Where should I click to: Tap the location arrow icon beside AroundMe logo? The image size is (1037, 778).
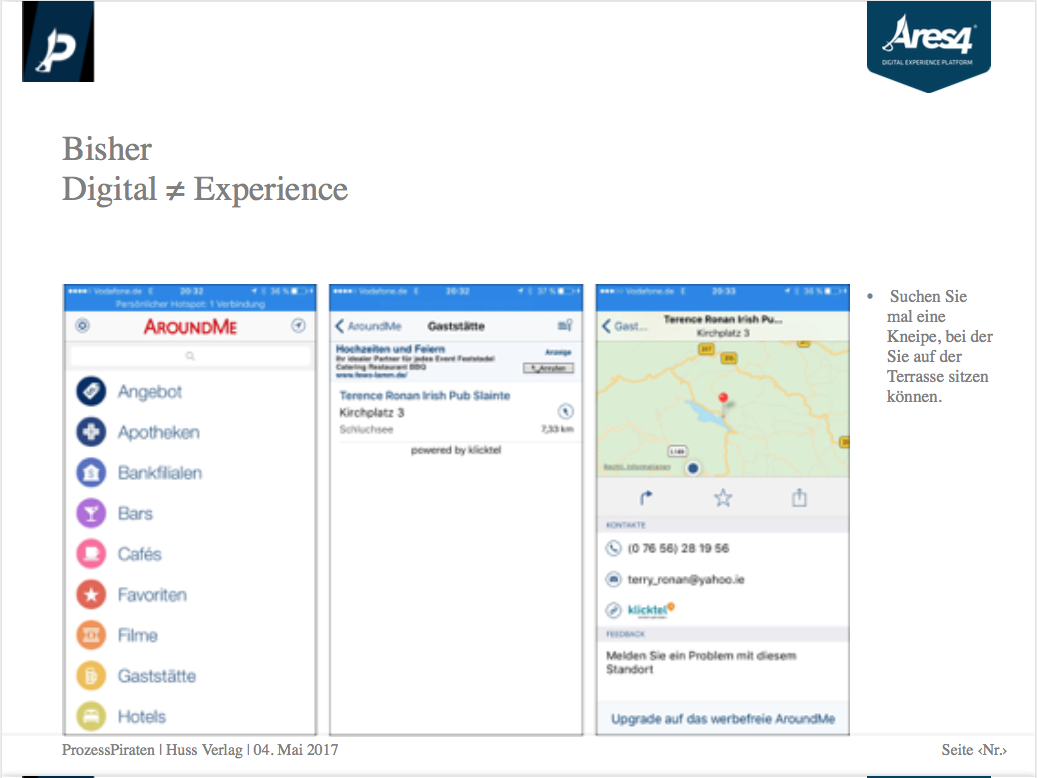(298, 325)
